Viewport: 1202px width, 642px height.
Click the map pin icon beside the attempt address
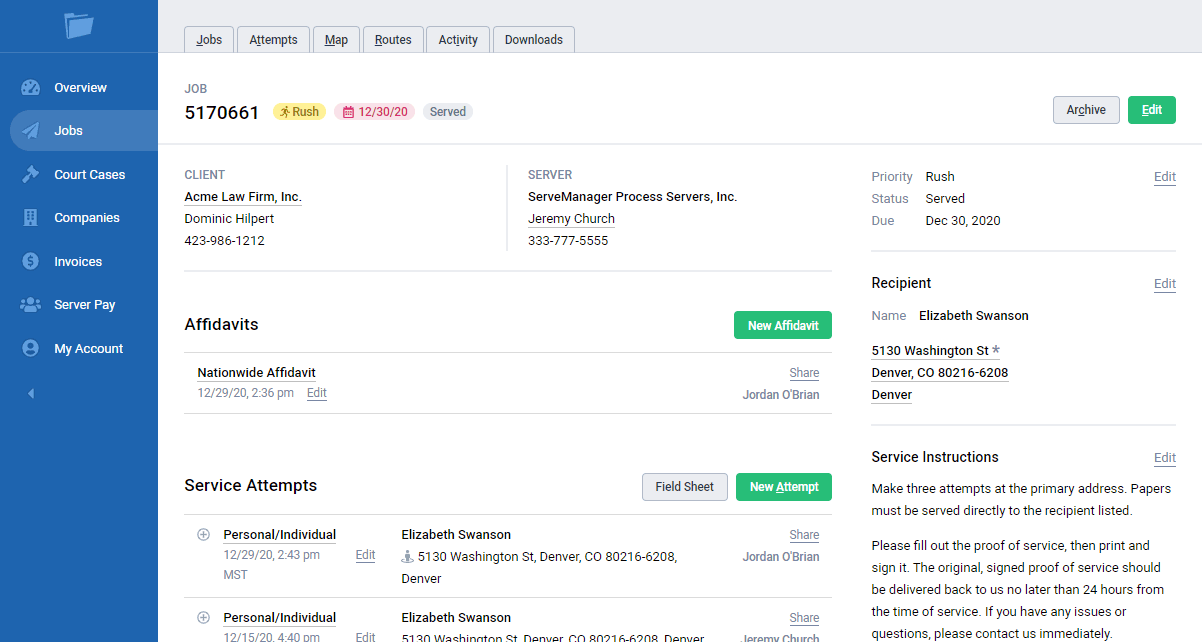point(409,556)
